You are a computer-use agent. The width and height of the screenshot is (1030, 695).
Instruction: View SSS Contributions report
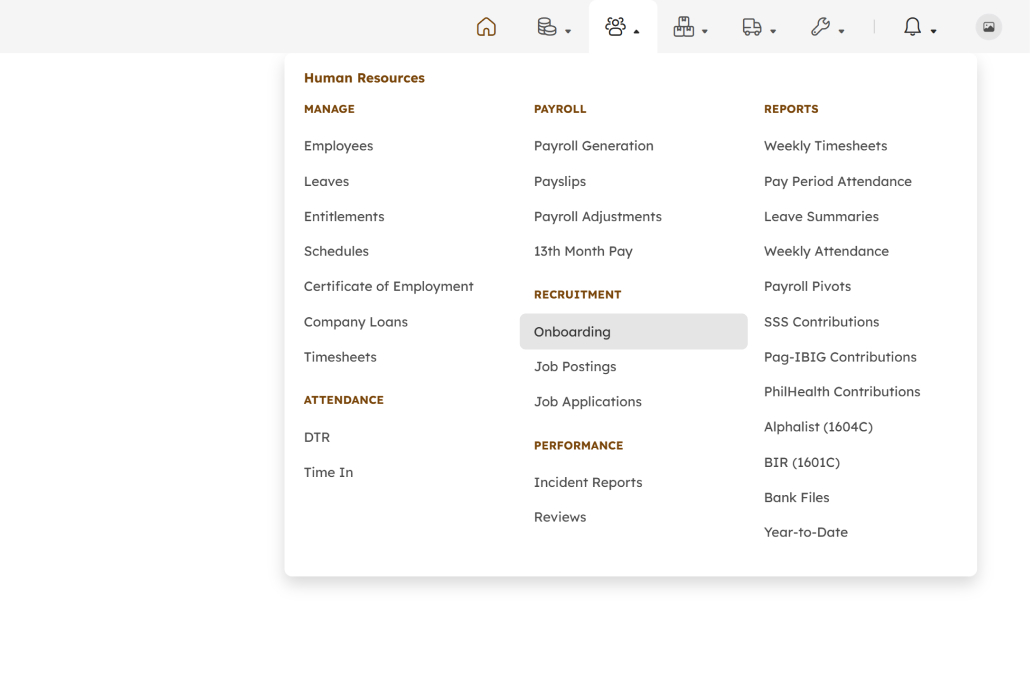(821, 322)
